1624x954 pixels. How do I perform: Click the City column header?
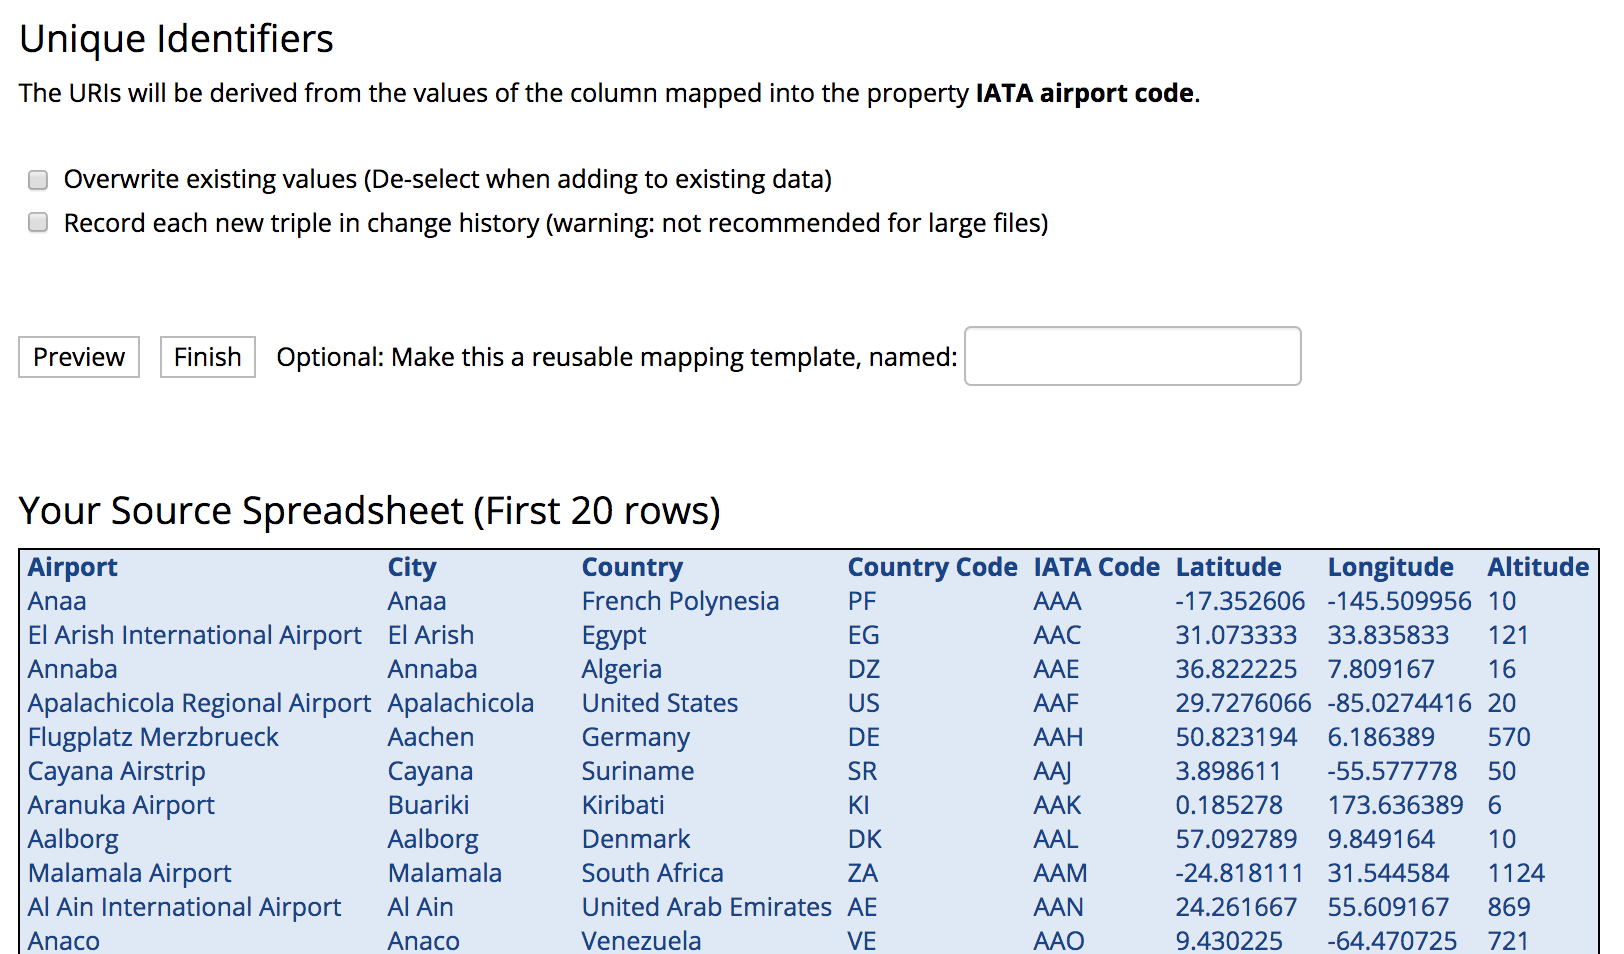pos(412,567)
